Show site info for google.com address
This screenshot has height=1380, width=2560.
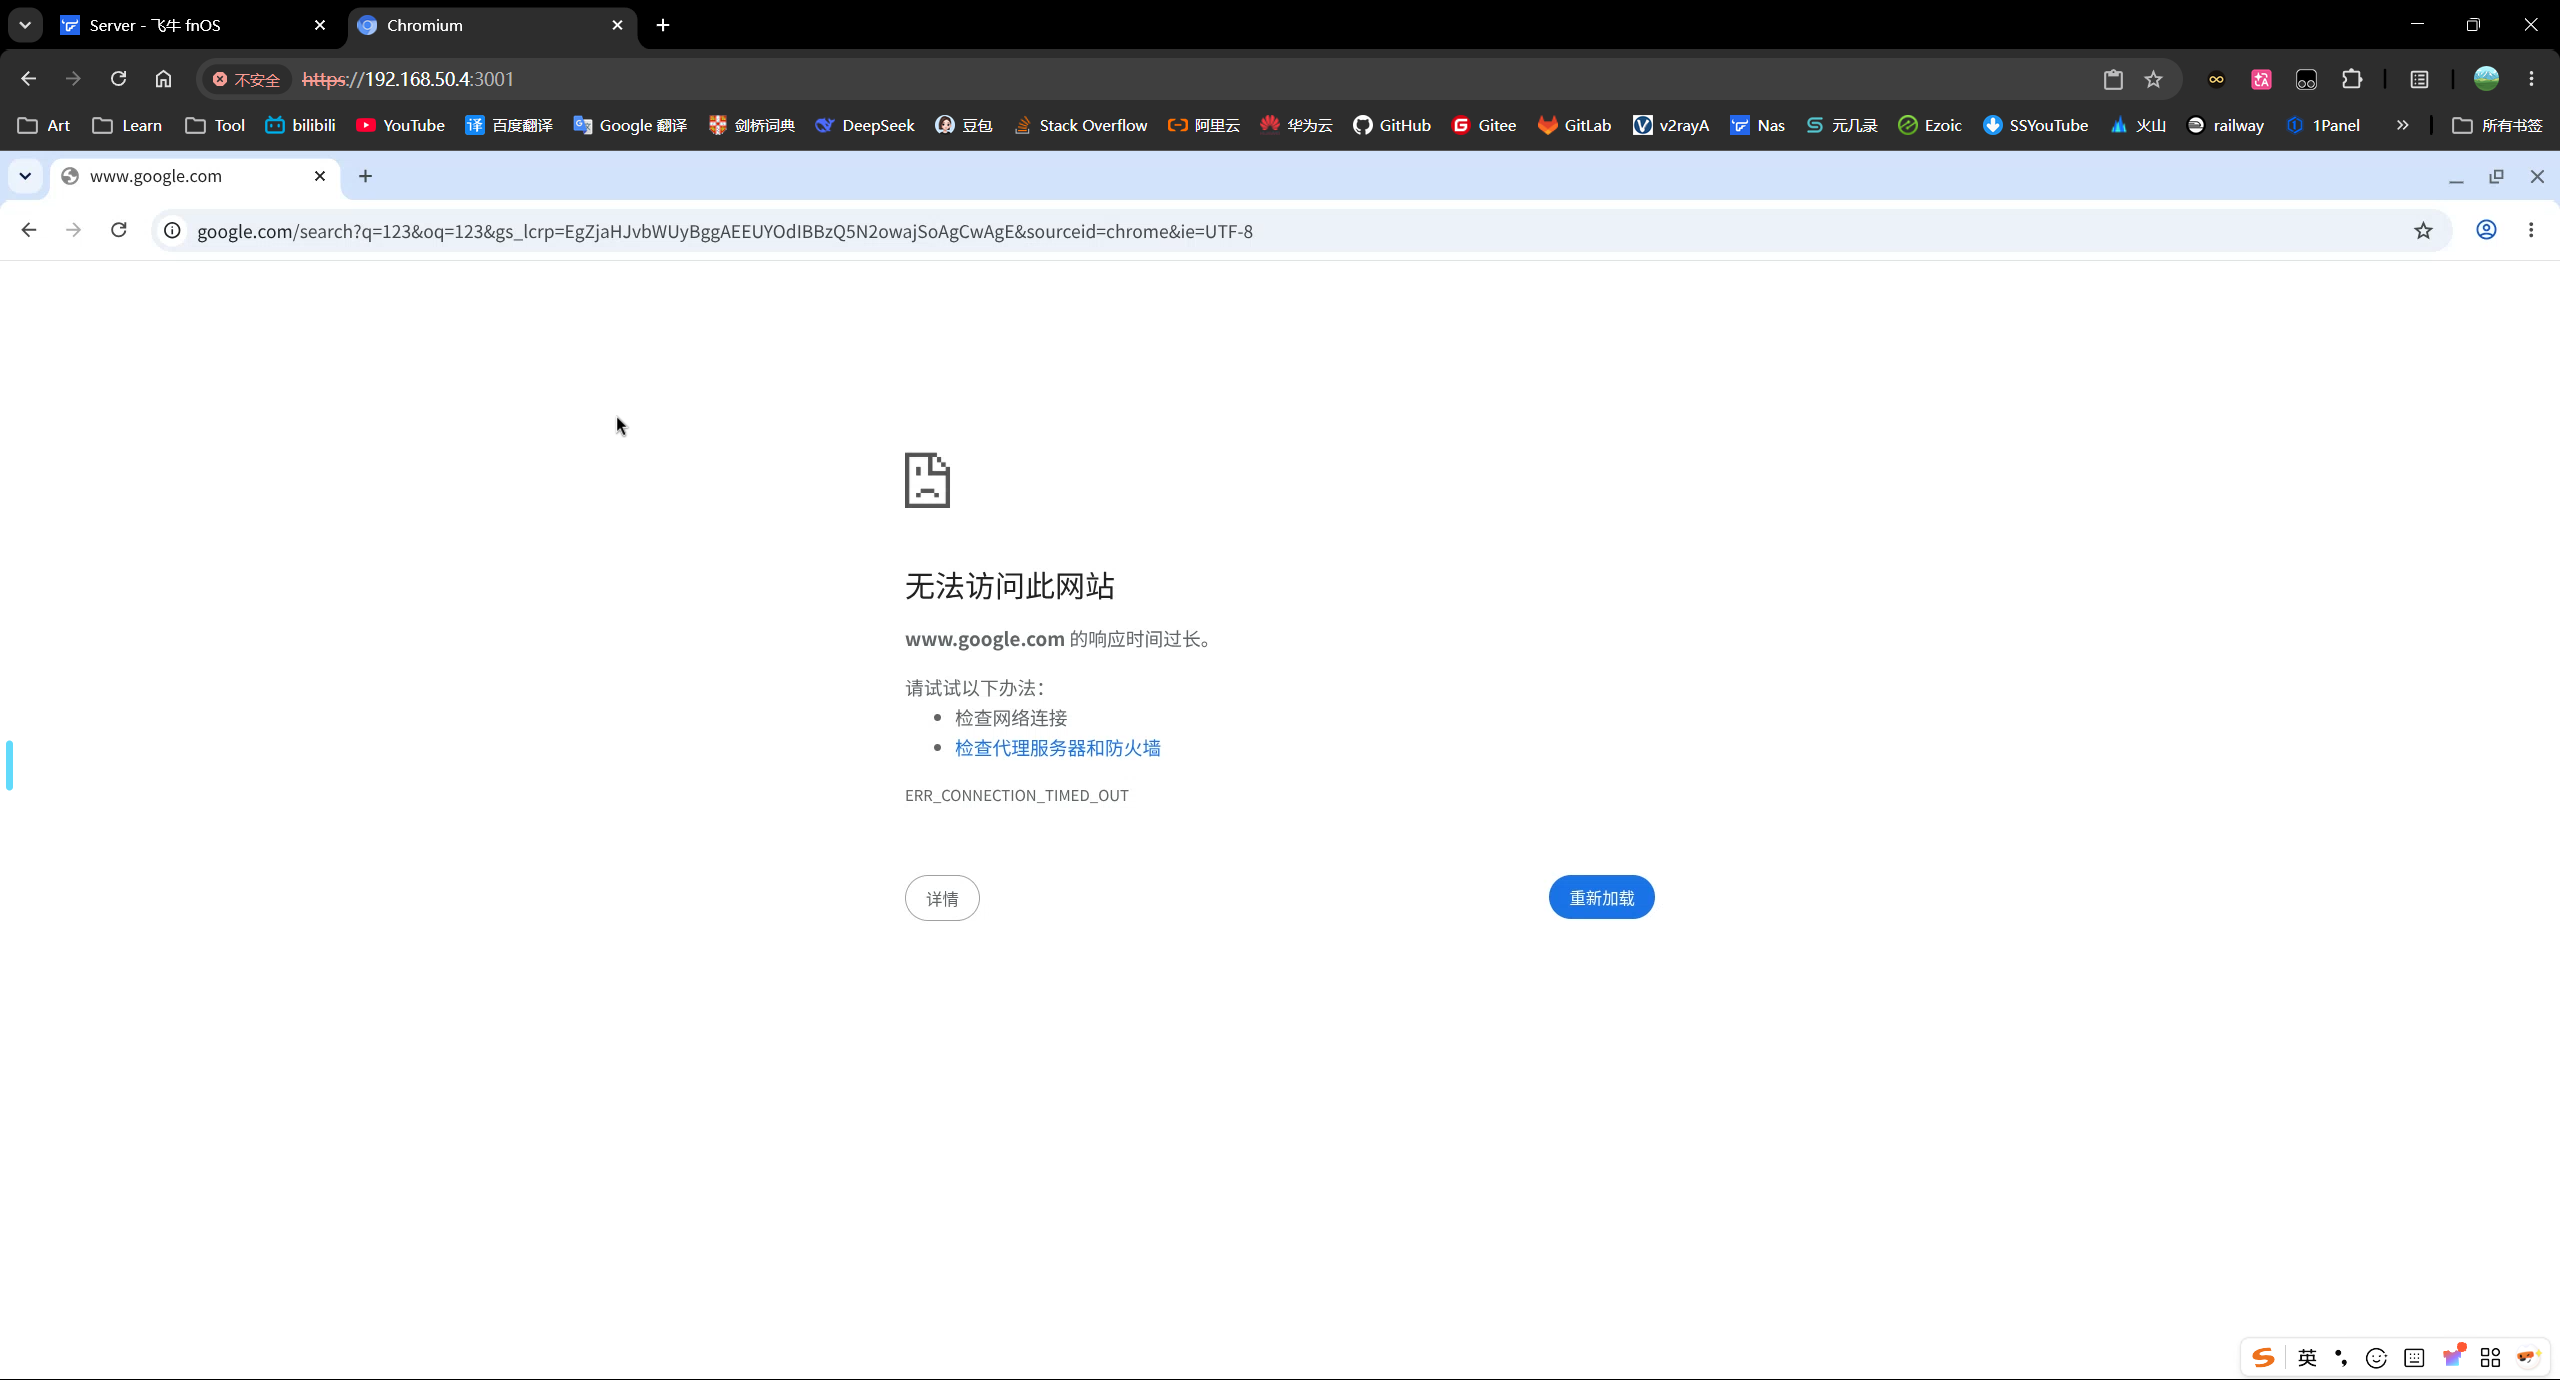click(x=172, y=231)
